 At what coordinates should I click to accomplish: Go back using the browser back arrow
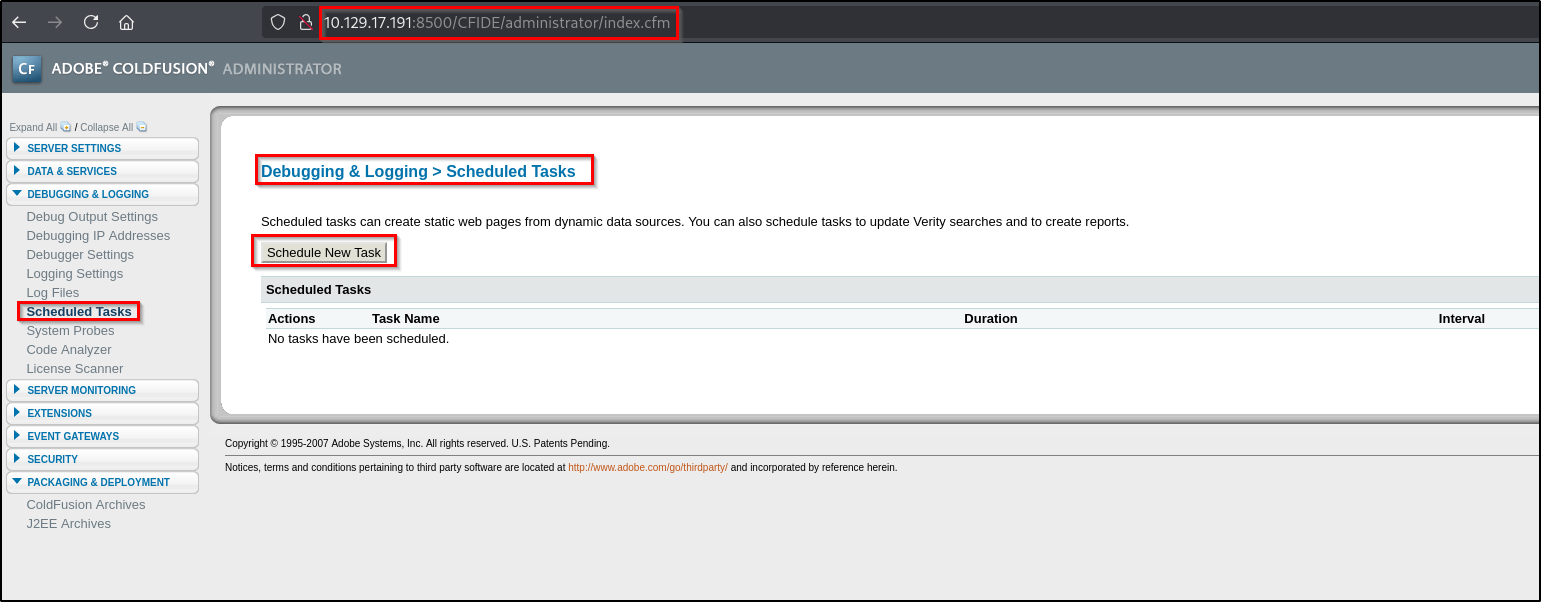click(20, 21)
